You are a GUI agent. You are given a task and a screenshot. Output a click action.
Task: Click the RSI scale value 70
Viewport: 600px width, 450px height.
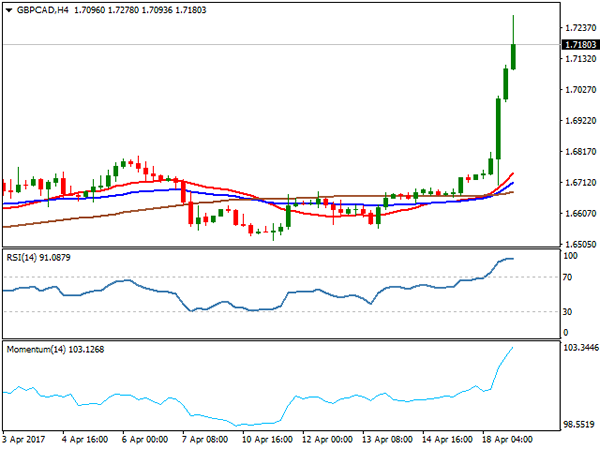(567, 277)
